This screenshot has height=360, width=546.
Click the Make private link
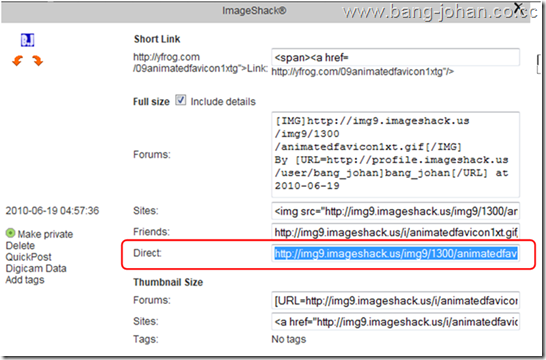(45, 234)
